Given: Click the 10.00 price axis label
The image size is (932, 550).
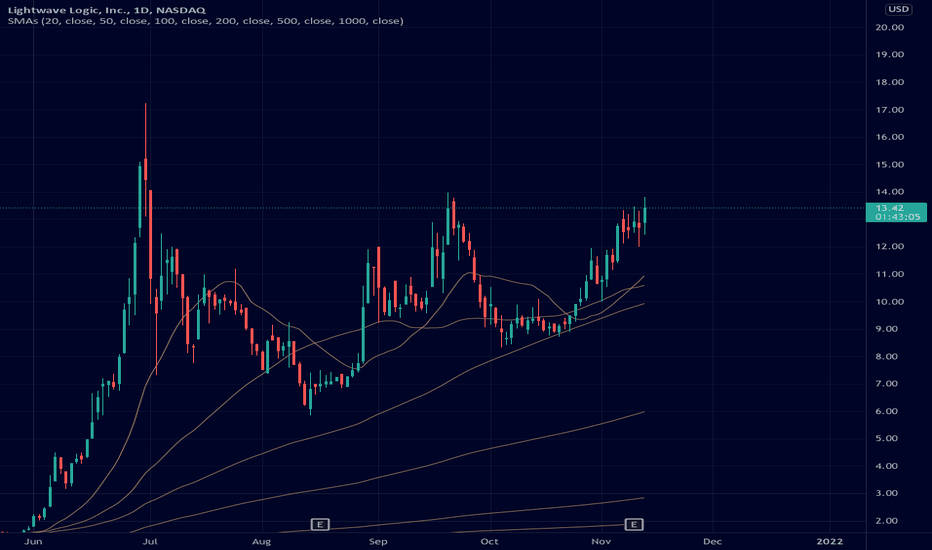Looking at the screenshot, I should click(890, 302).
